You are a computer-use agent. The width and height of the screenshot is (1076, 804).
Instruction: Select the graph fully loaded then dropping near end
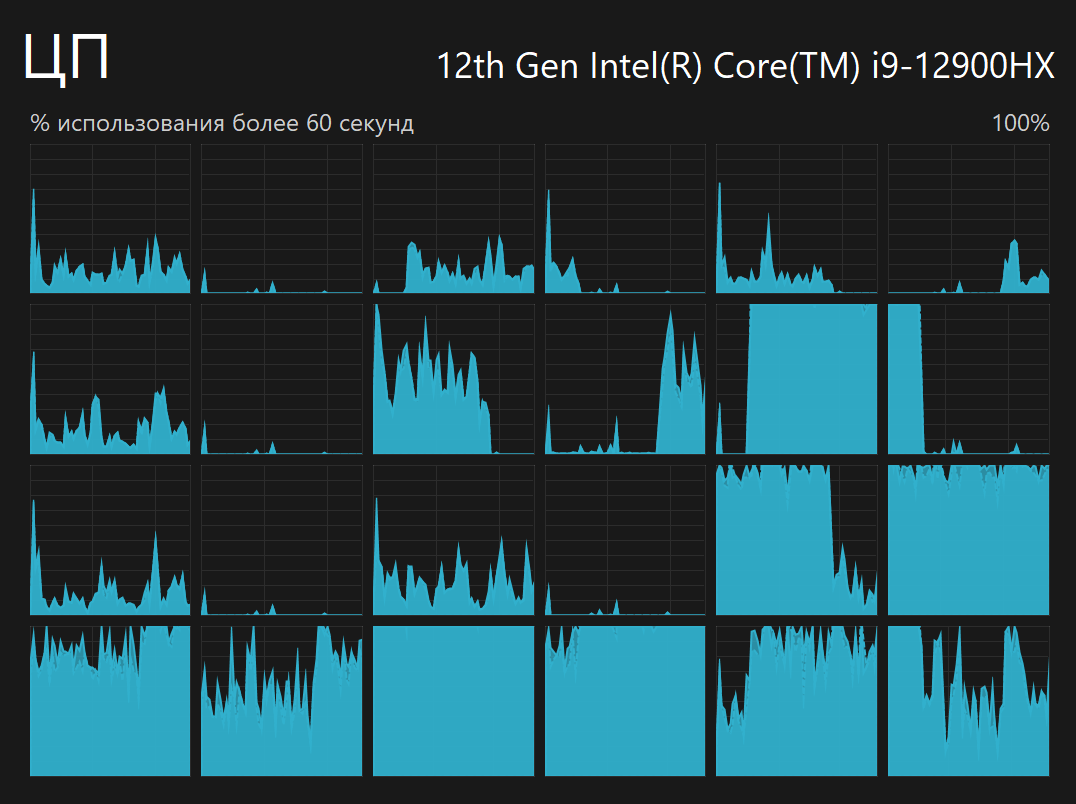pyautogui.click(x=796, y=540)
